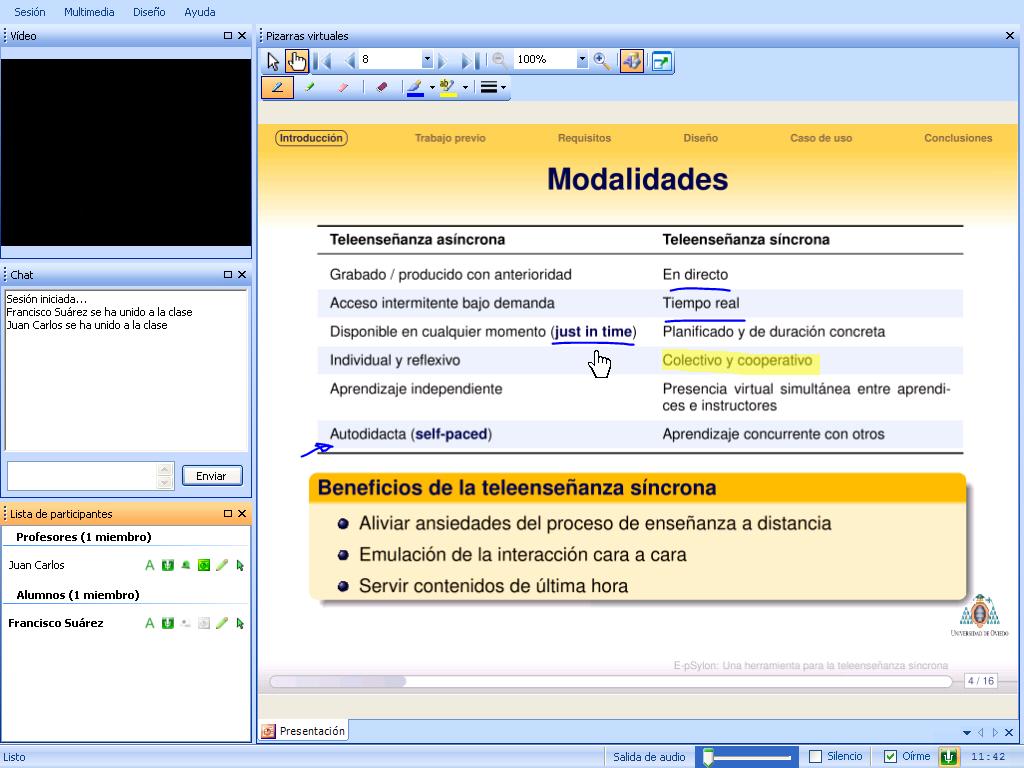This screenshot has height=768, width=1024.
Task: Toggle Francisco Suárez's video broadcast icon
Action: pyautogui.click(x=204, y=624)
